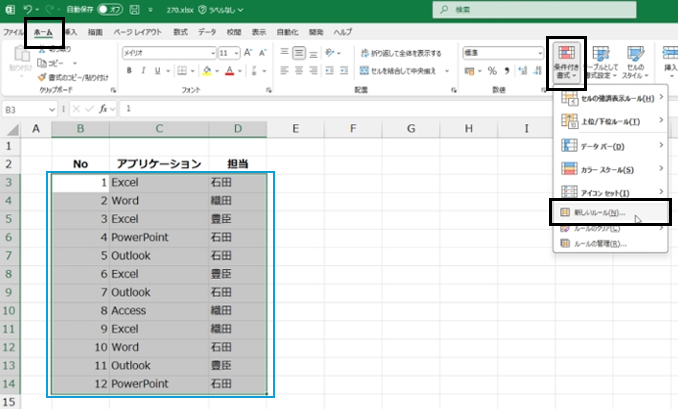Click the red font color swatch
678x409 pixels.
[x=229, y=71]
